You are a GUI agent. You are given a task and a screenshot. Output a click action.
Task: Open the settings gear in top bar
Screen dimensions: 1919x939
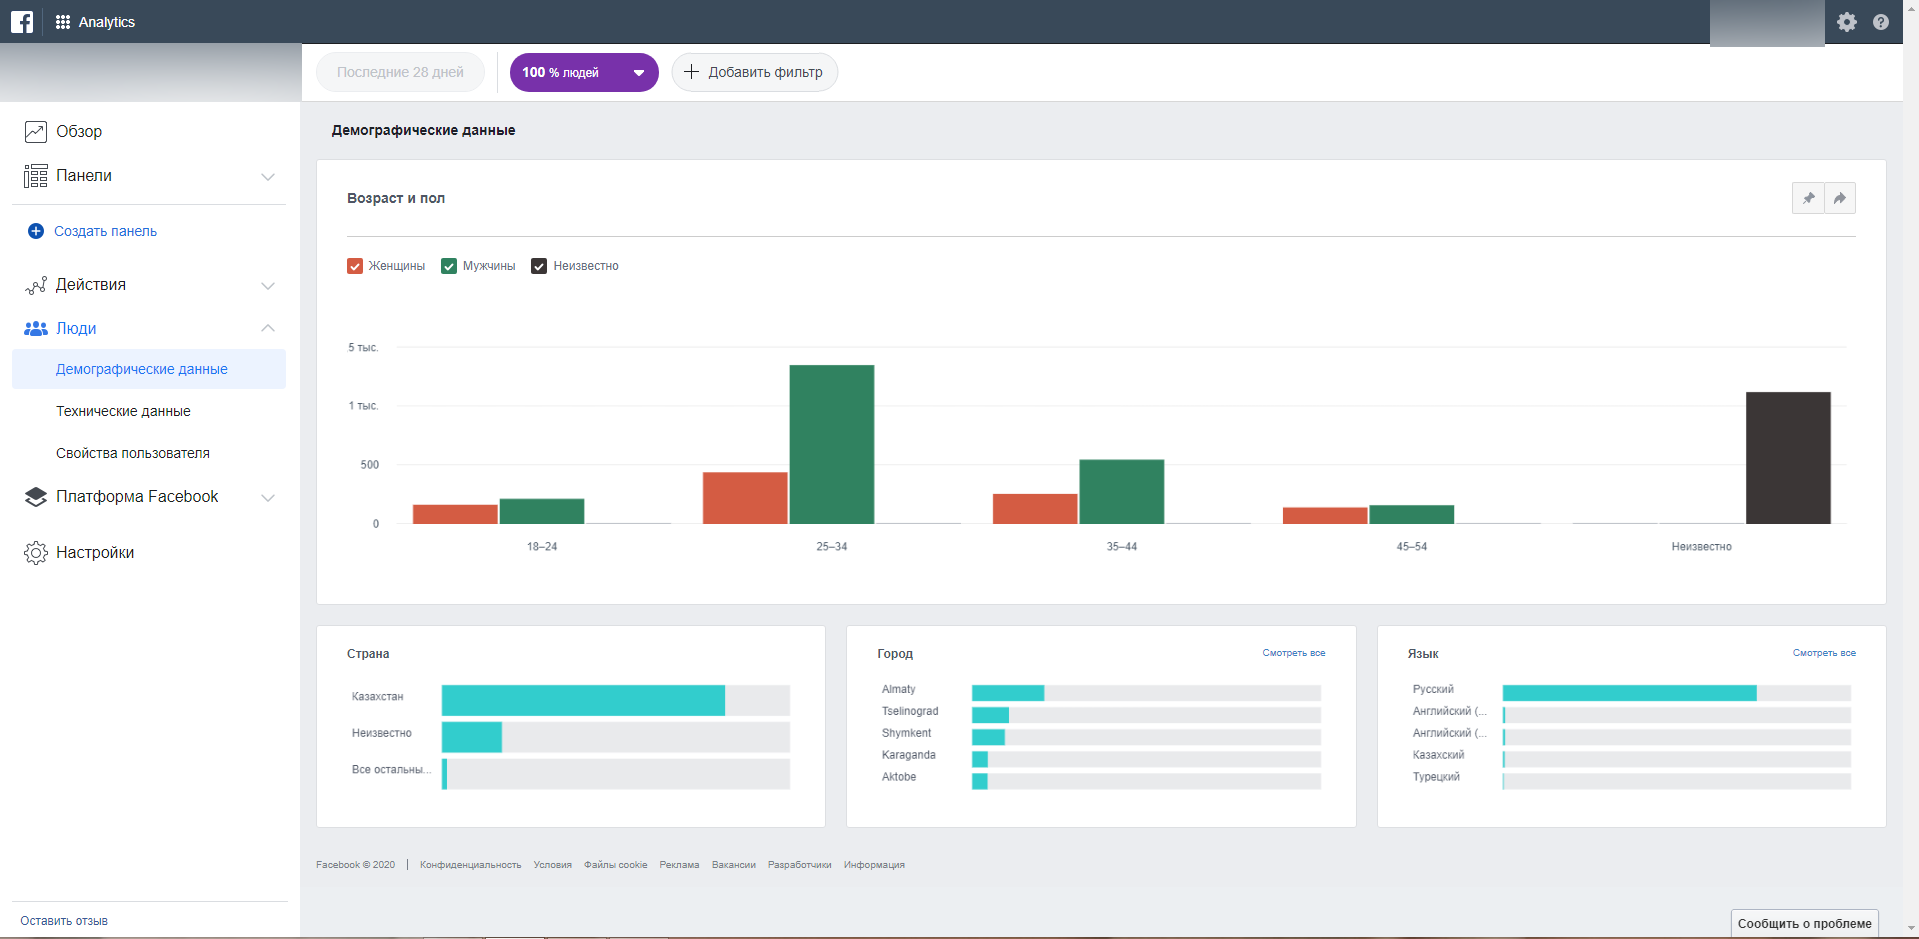pyautogui.click(x=1847, y=22)
